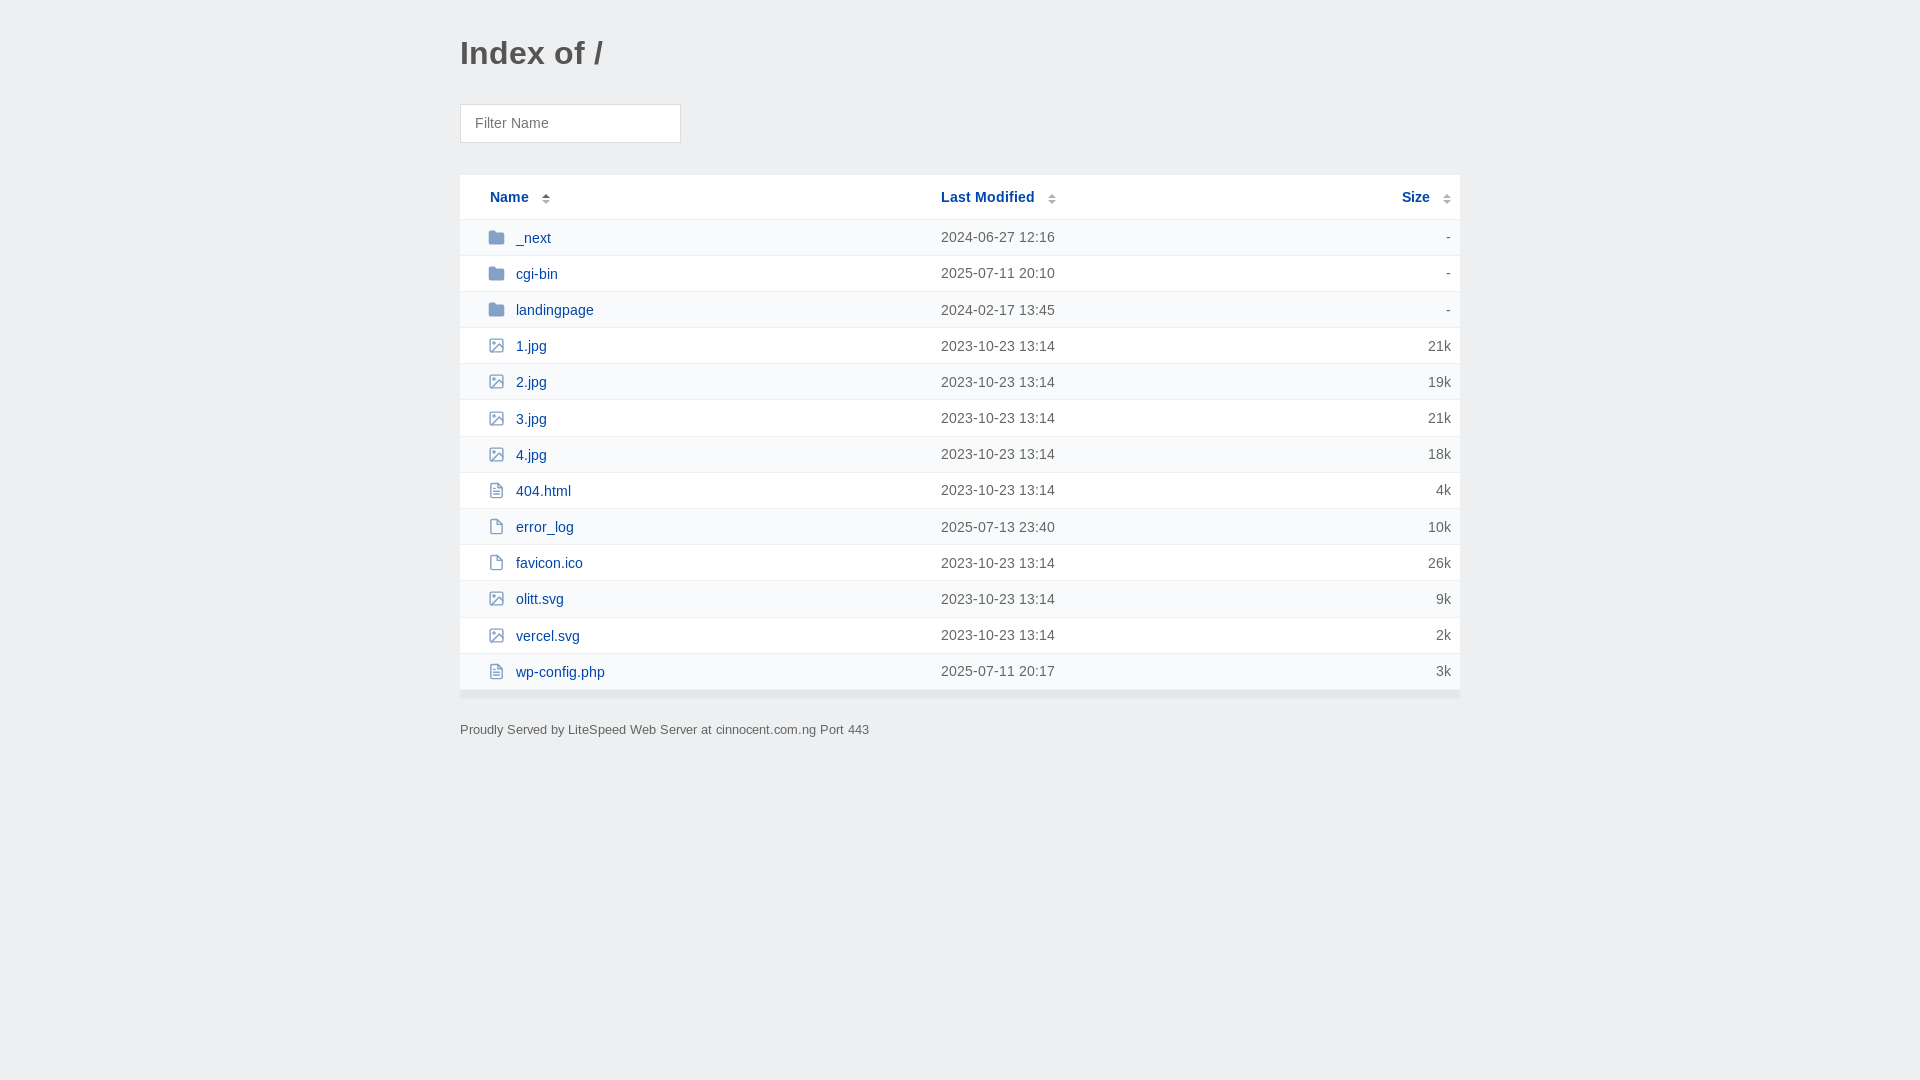1920x1080 pixels.
Task: Open the vercel.svg file
Action: tap(548, 636)
